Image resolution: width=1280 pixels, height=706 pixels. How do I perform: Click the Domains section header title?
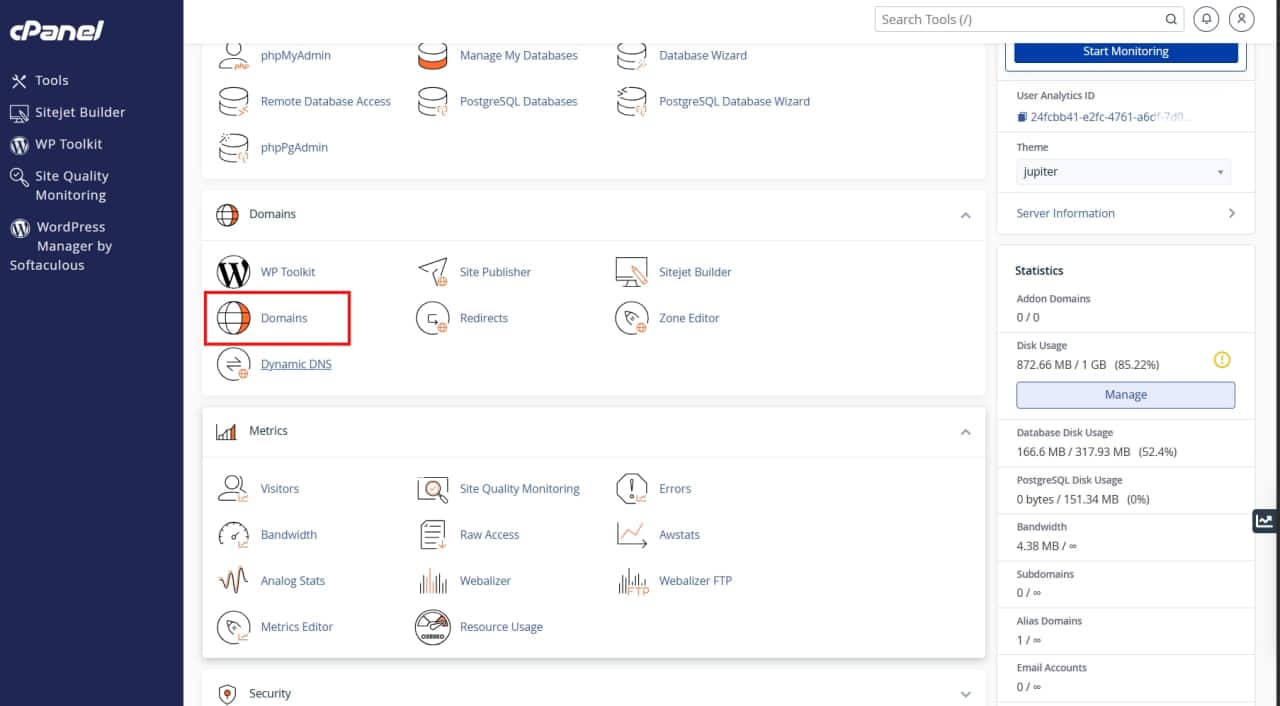272,214
